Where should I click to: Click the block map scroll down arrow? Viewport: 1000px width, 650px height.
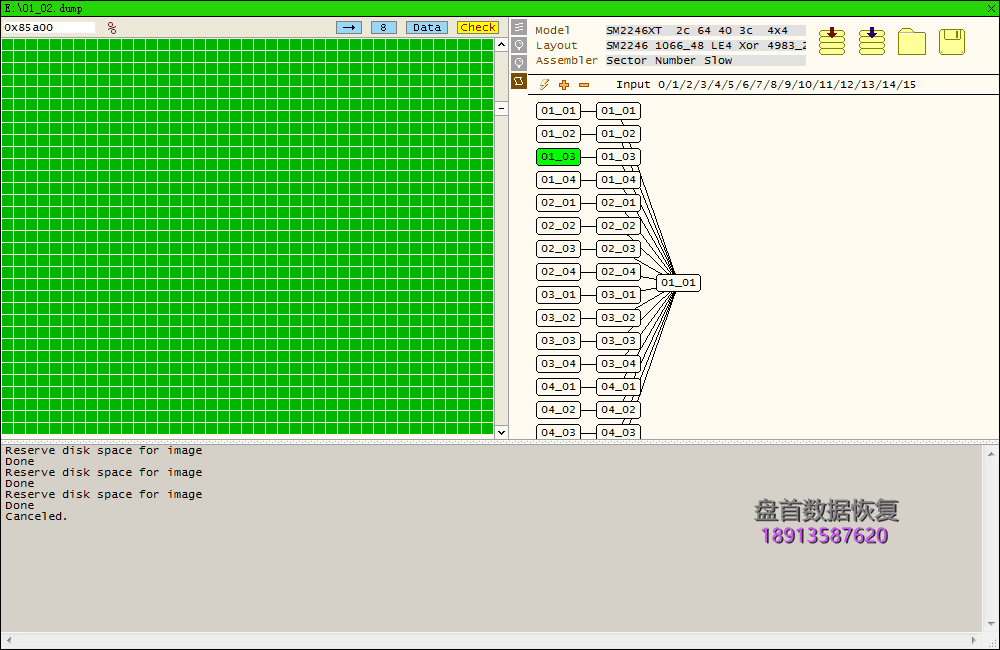click(x=501, y=432)
